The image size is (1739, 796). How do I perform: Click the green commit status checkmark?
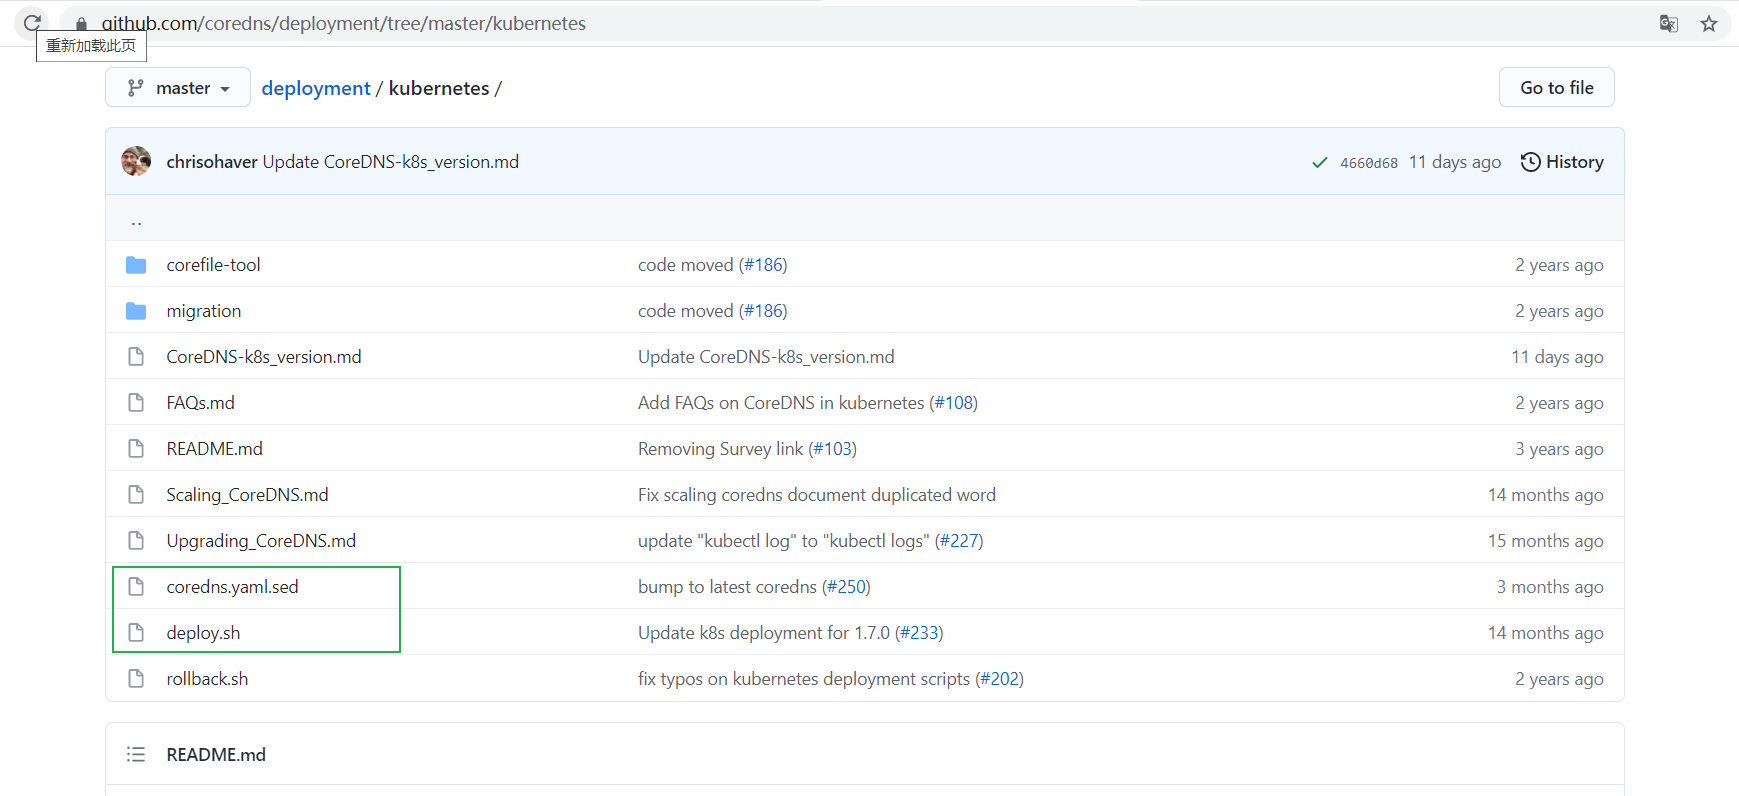1320,162
